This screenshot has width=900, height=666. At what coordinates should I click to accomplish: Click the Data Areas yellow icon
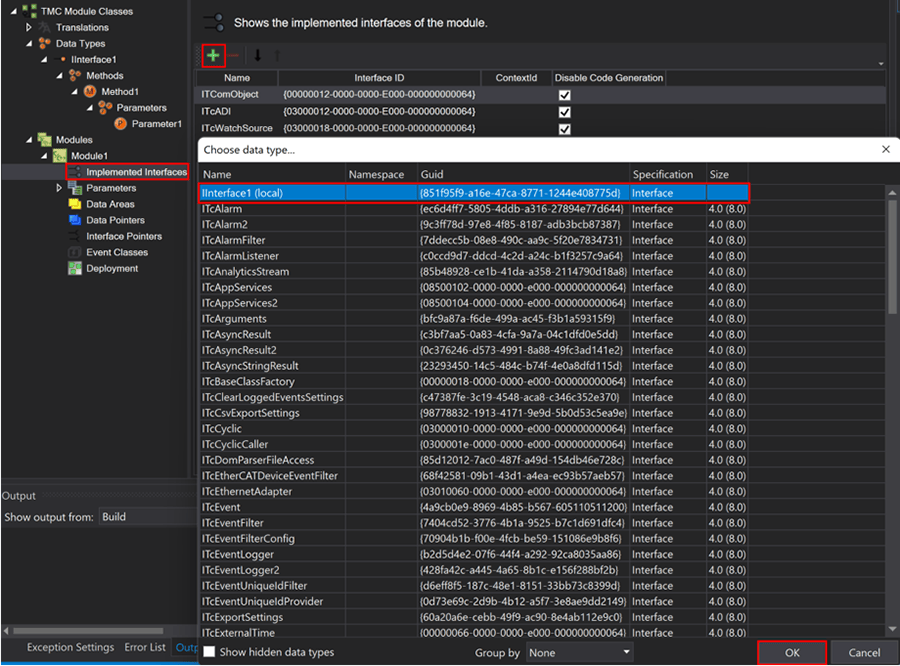[75, 204]
